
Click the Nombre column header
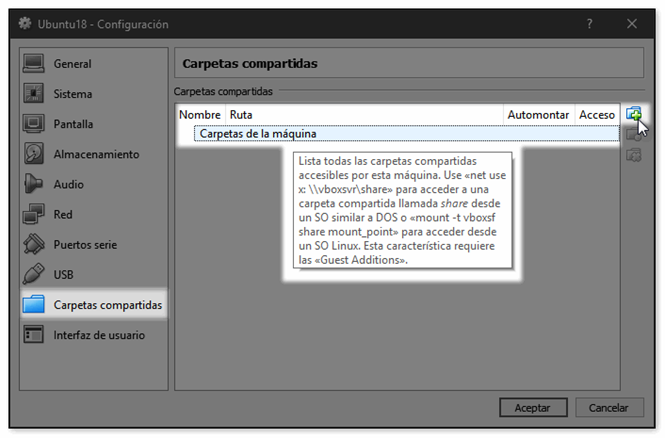tap(200, 114)
